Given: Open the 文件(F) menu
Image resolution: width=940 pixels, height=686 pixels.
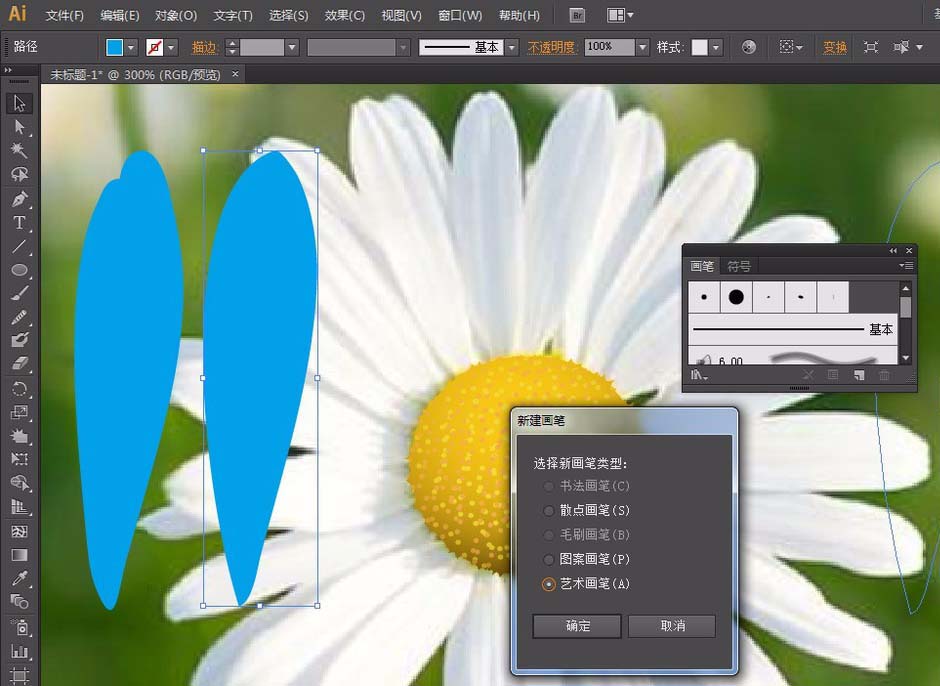Looking at the screenshot, I should point(65,16).
